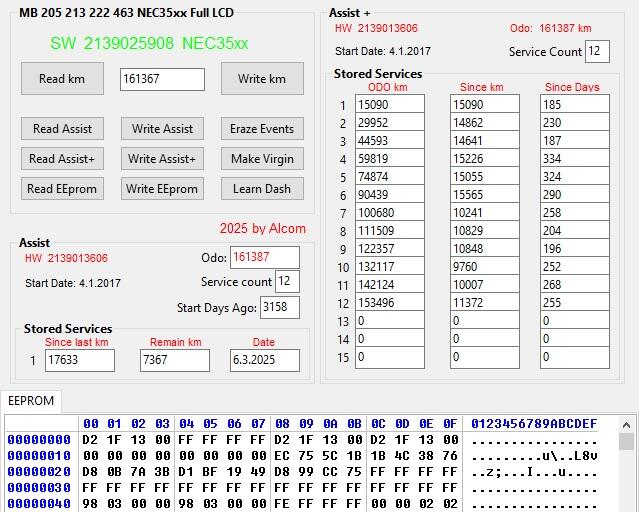The height and width of the screenshot is (512, 639).
Task: Click the Read Assist button
Action: pos(62,129)
